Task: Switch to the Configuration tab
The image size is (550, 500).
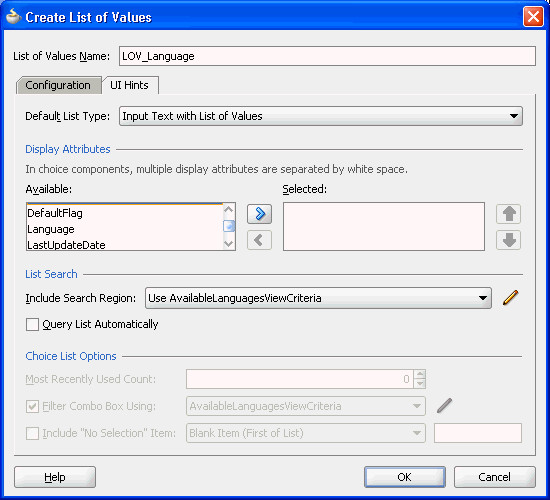Action: pos(58,85)
